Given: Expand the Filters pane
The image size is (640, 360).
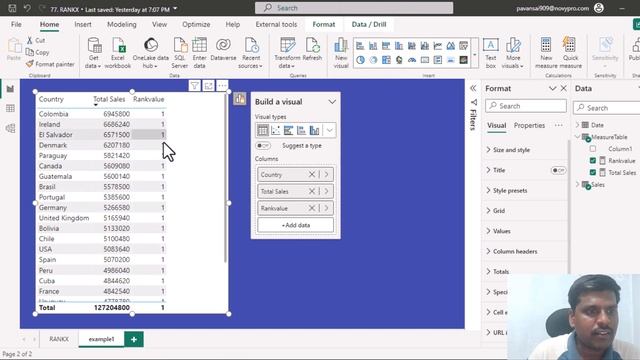Looking at the screenshot, I should pyautogui.click(x=473, y=88).
